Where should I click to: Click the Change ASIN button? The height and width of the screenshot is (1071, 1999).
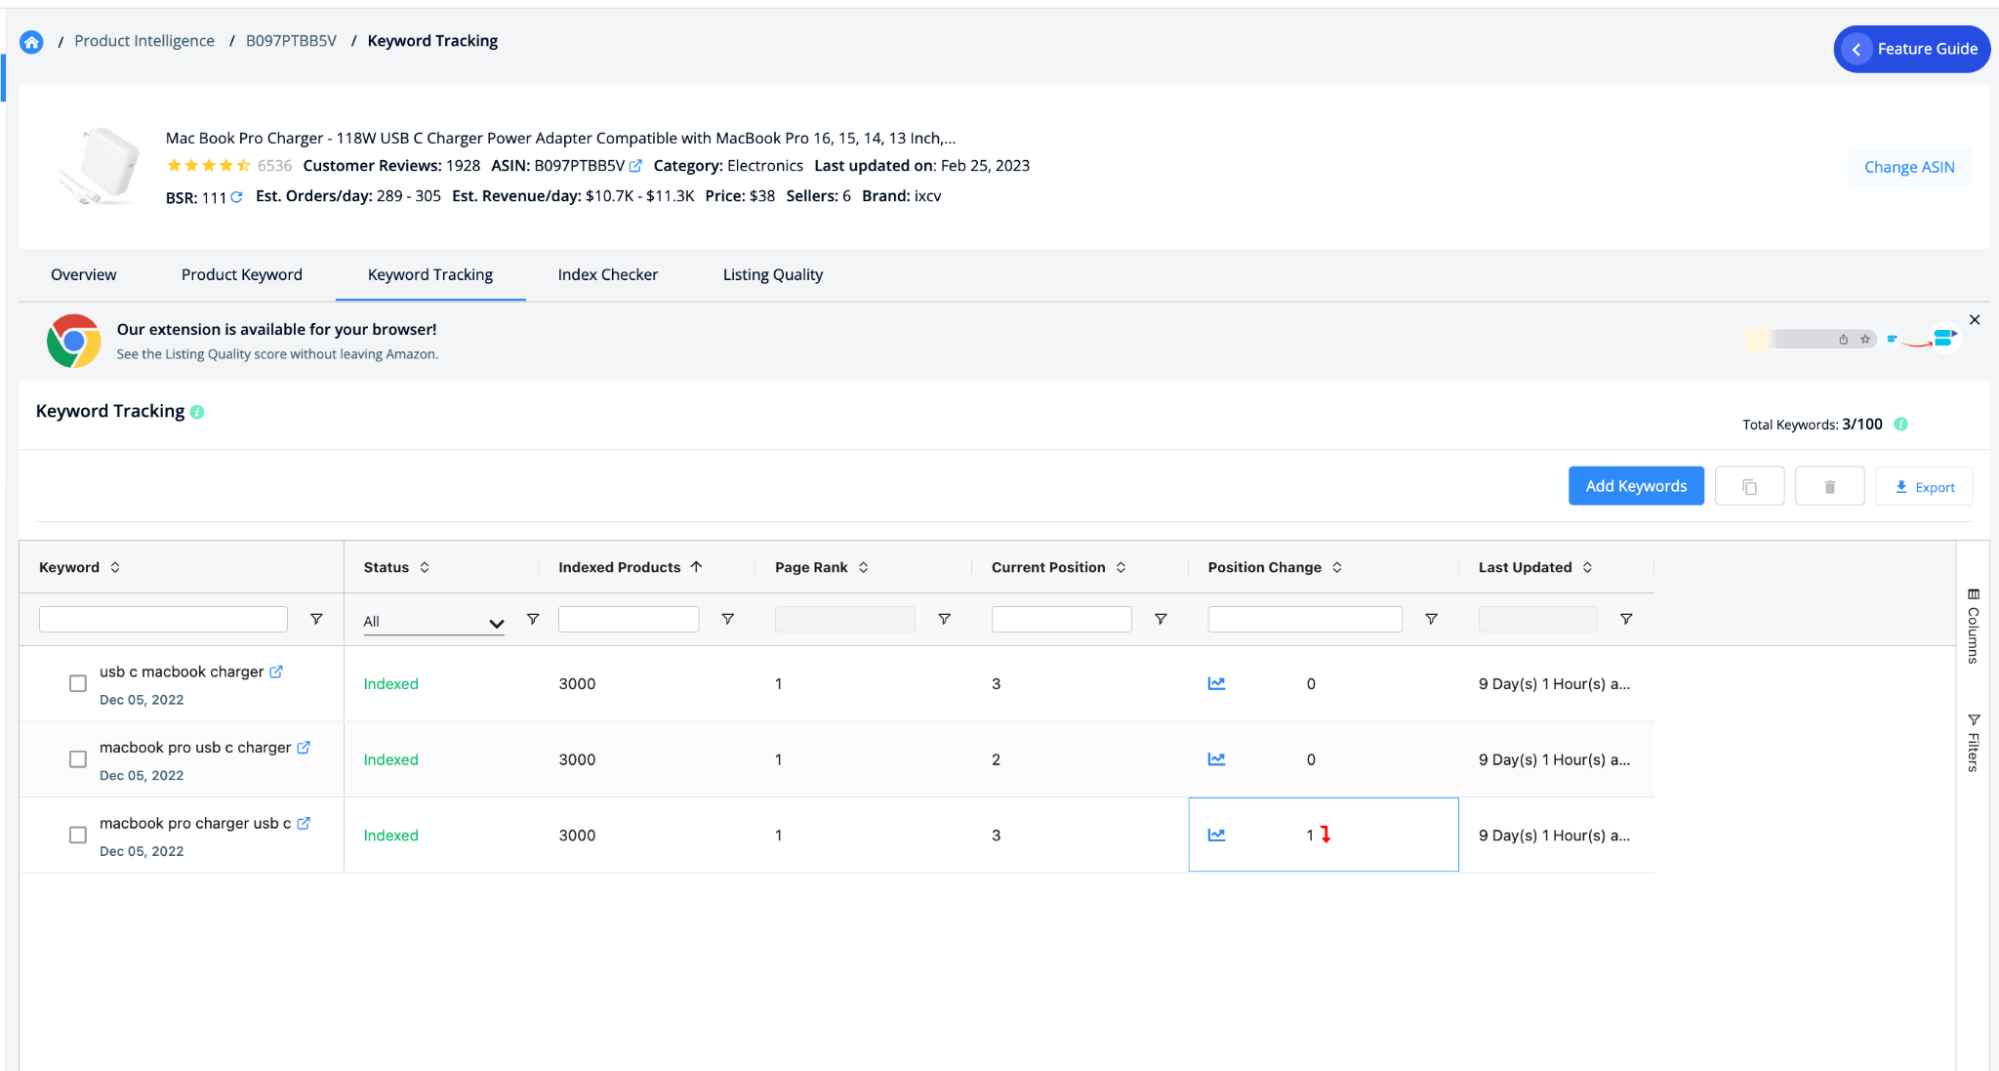tap(1909, 167)
